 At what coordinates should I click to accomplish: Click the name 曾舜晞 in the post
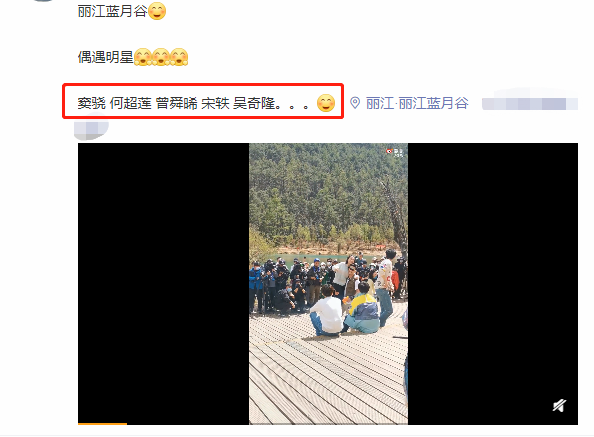[177, 103]
